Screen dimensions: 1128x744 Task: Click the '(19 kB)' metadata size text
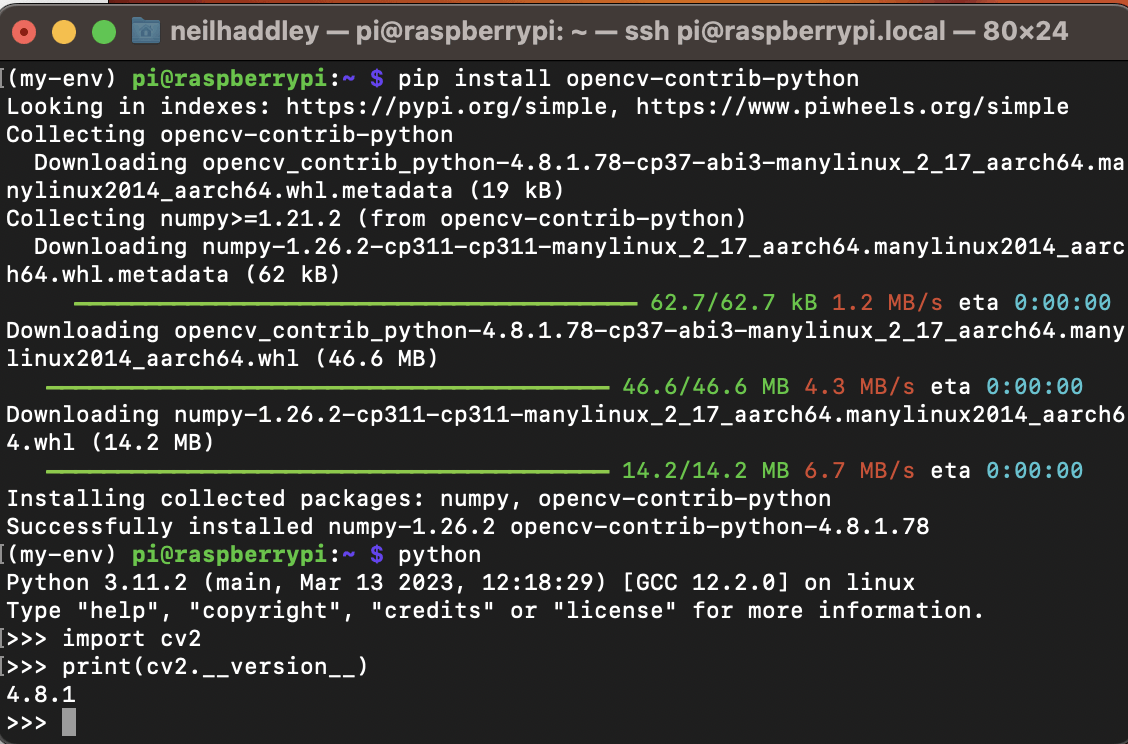[x=517, y=191]
